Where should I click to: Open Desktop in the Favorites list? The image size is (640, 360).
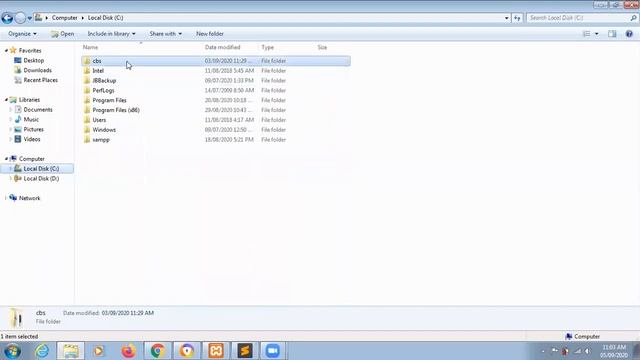(x=33, y=60)
